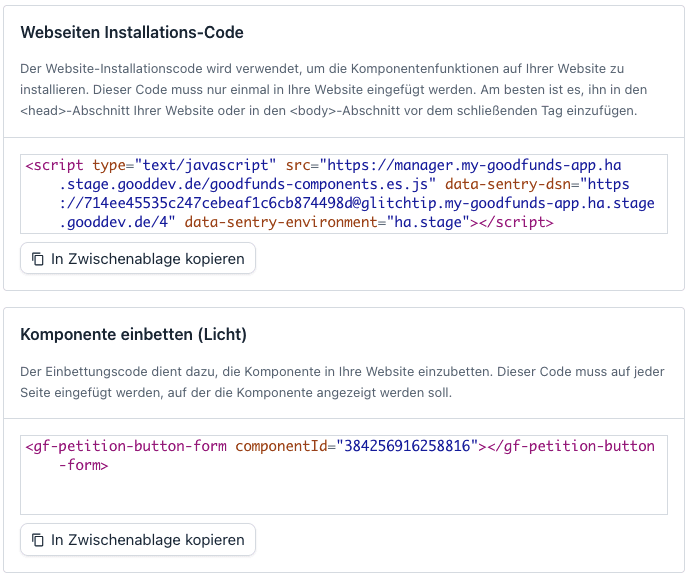Click the 'data-sentry-dsn' attribute text

point(508,184)
